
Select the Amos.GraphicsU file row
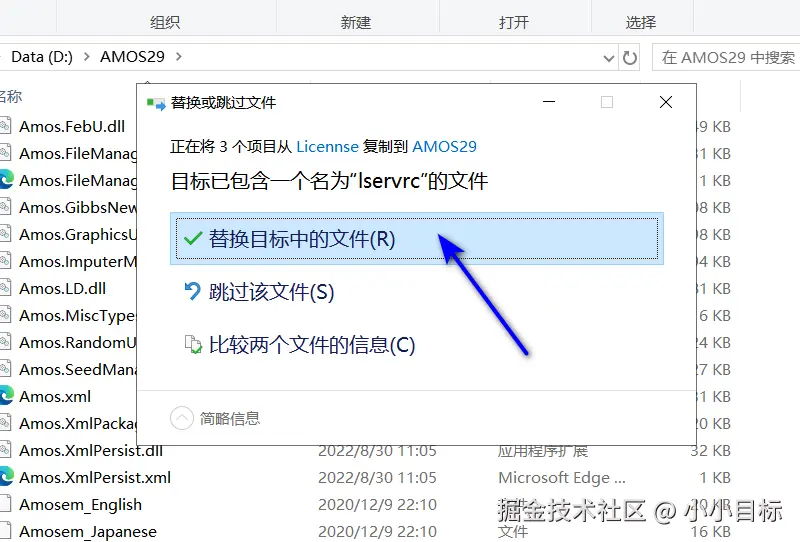point(78,235)
